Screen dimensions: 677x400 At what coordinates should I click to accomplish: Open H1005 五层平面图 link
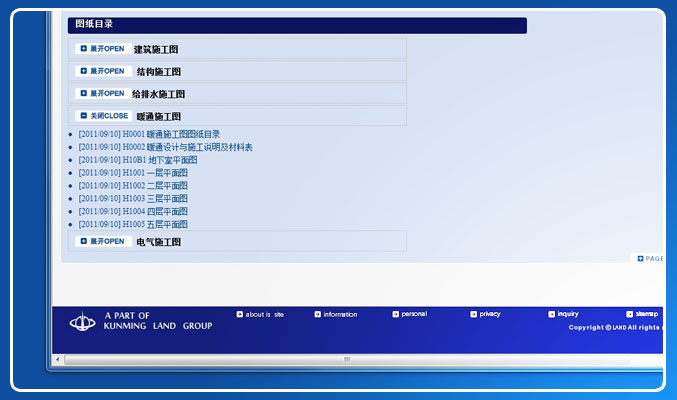[x=133, y=225]
